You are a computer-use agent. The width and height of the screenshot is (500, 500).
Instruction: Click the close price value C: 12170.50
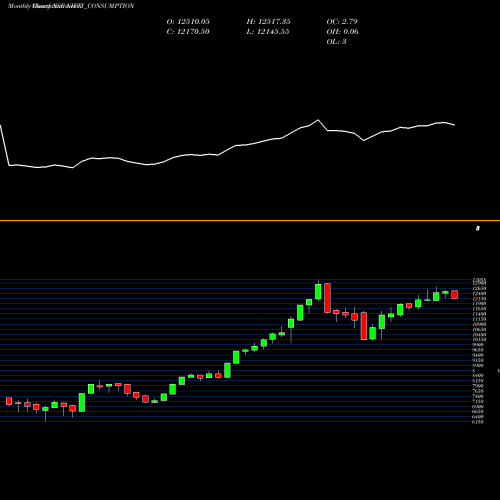click(x=188, y=32)
